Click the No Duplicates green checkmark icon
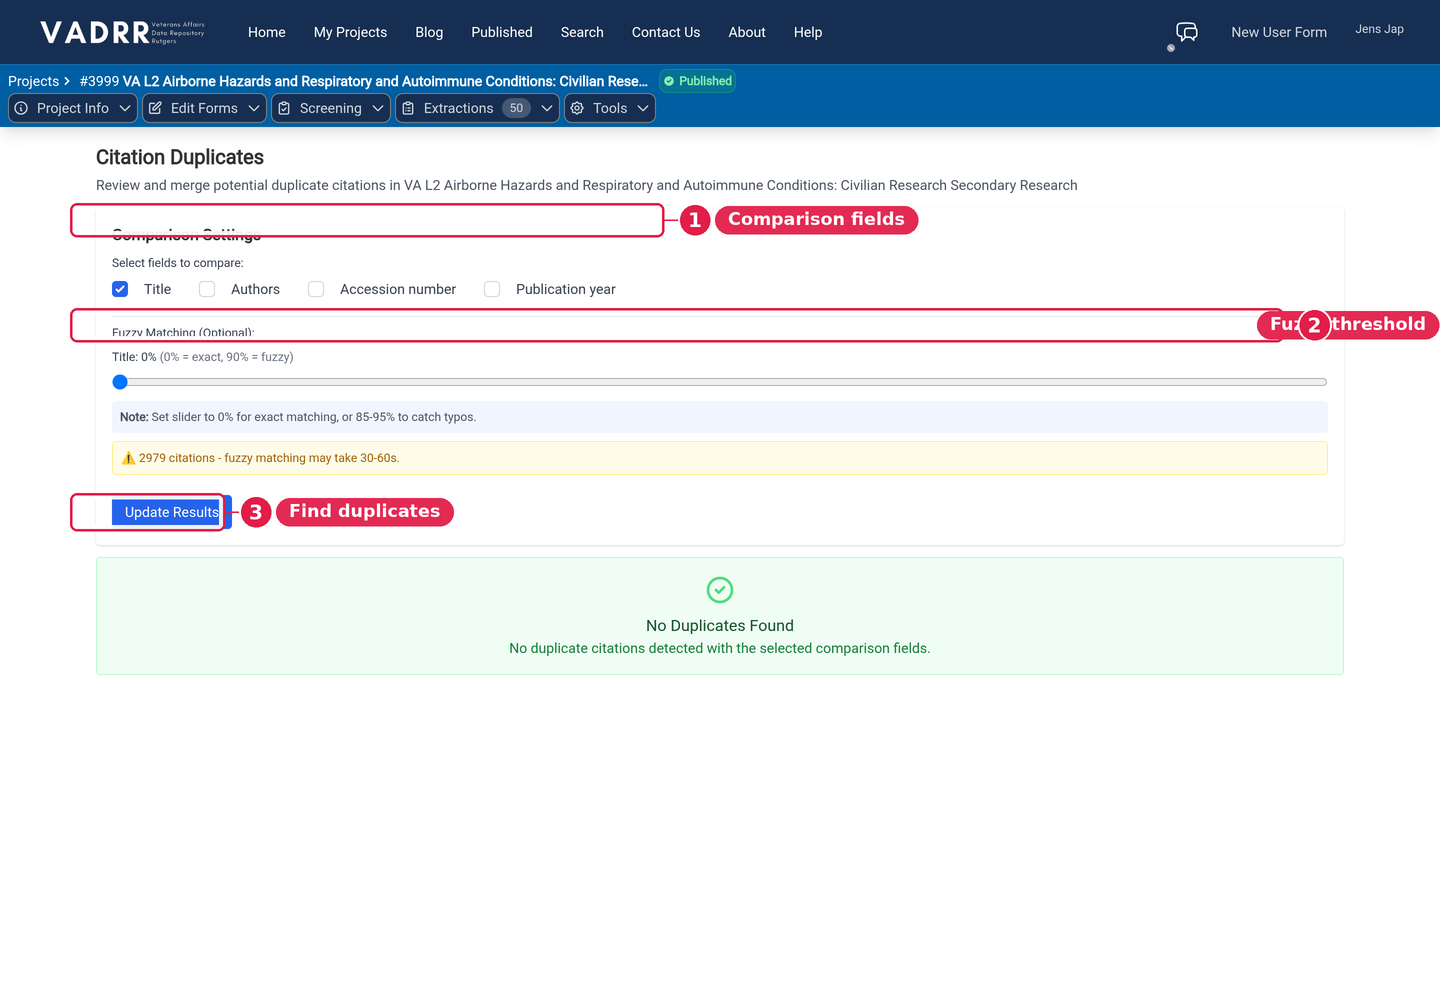This screenshot has height=1000, width=1440. [720, 590]
